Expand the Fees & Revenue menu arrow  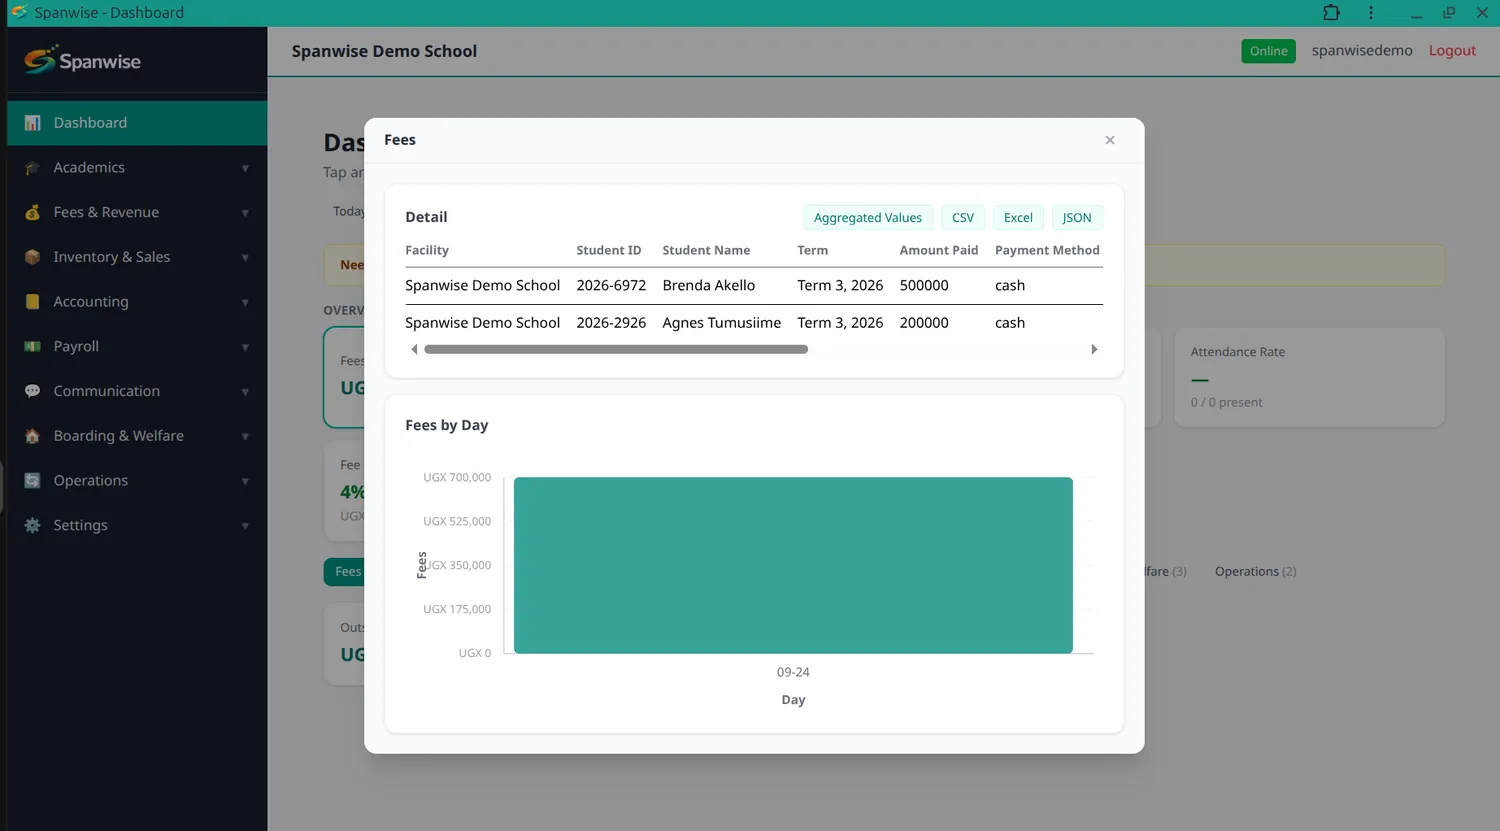tap(245, 213)
